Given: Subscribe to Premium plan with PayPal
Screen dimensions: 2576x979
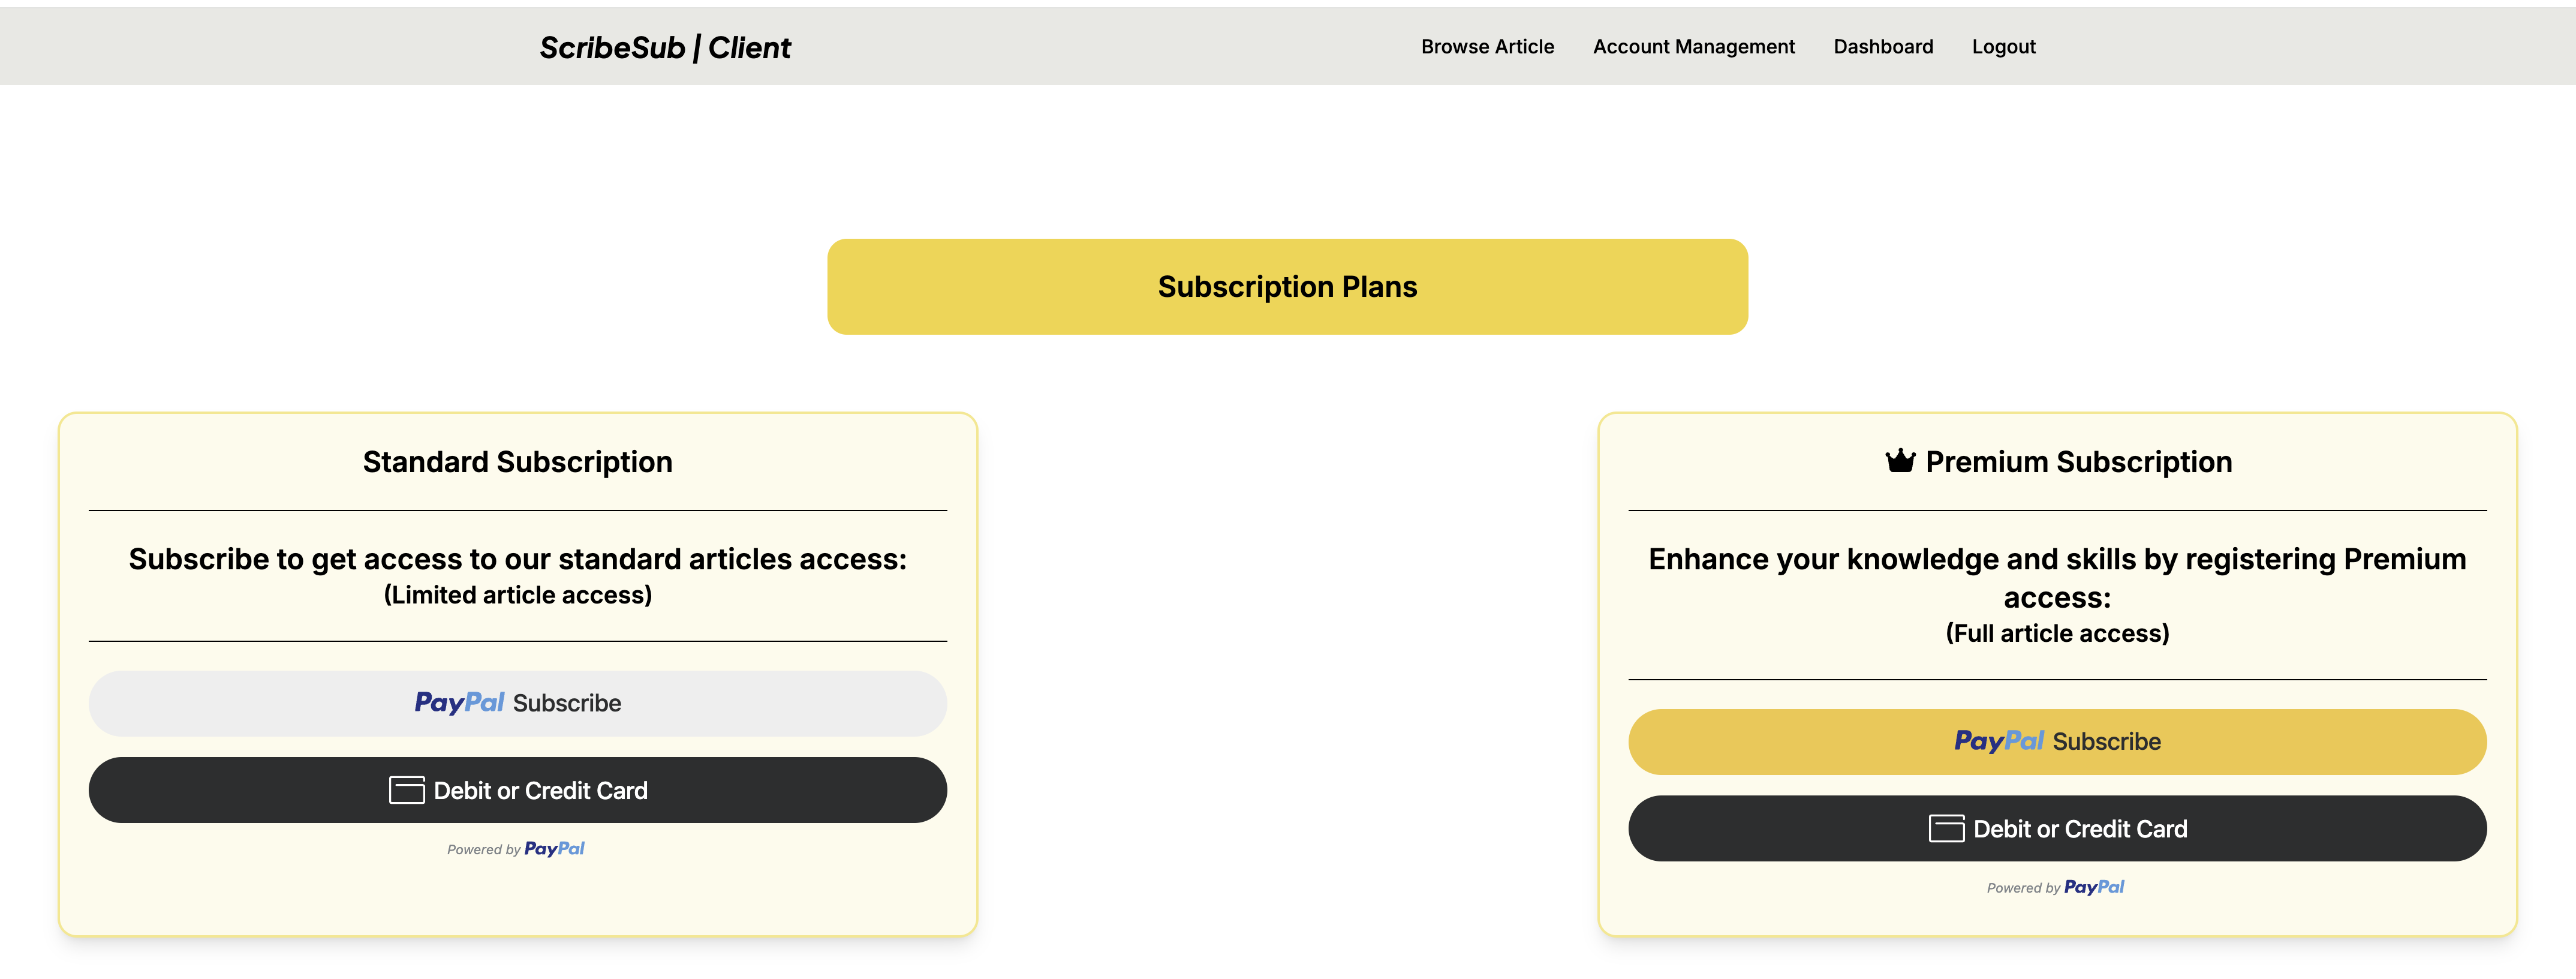Looking at the screenshot, I should (2057, 741).
